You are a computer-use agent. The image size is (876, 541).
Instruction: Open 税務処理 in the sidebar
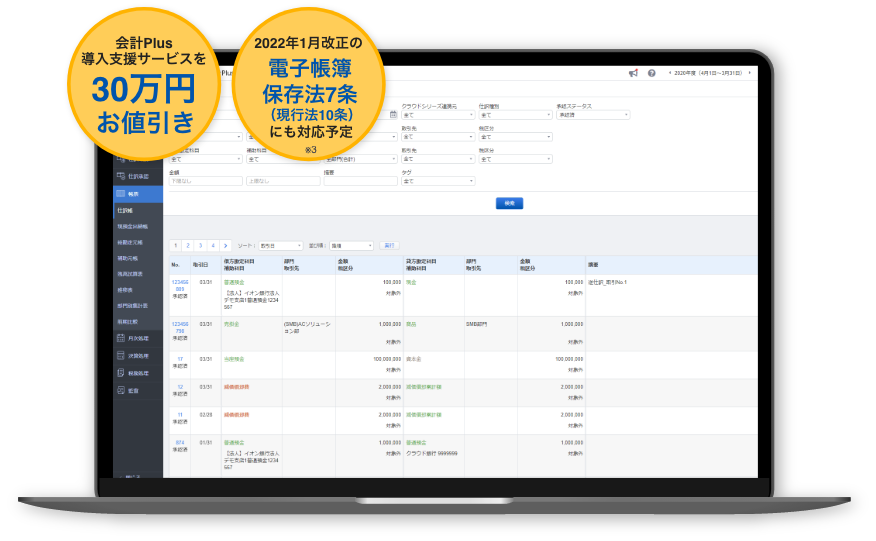click(x=138, y=373)
